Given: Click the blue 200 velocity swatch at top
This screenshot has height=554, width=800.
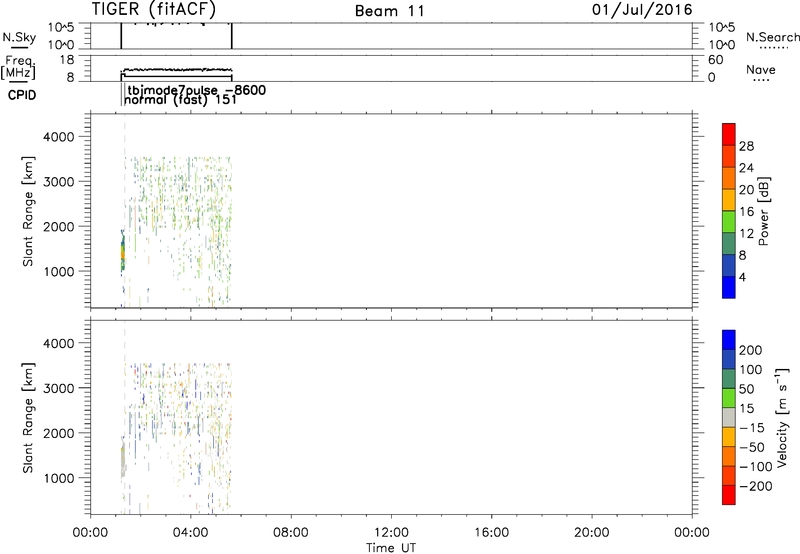Looking at the screenshot, I should pyautogui.click(x=729, y=340).
